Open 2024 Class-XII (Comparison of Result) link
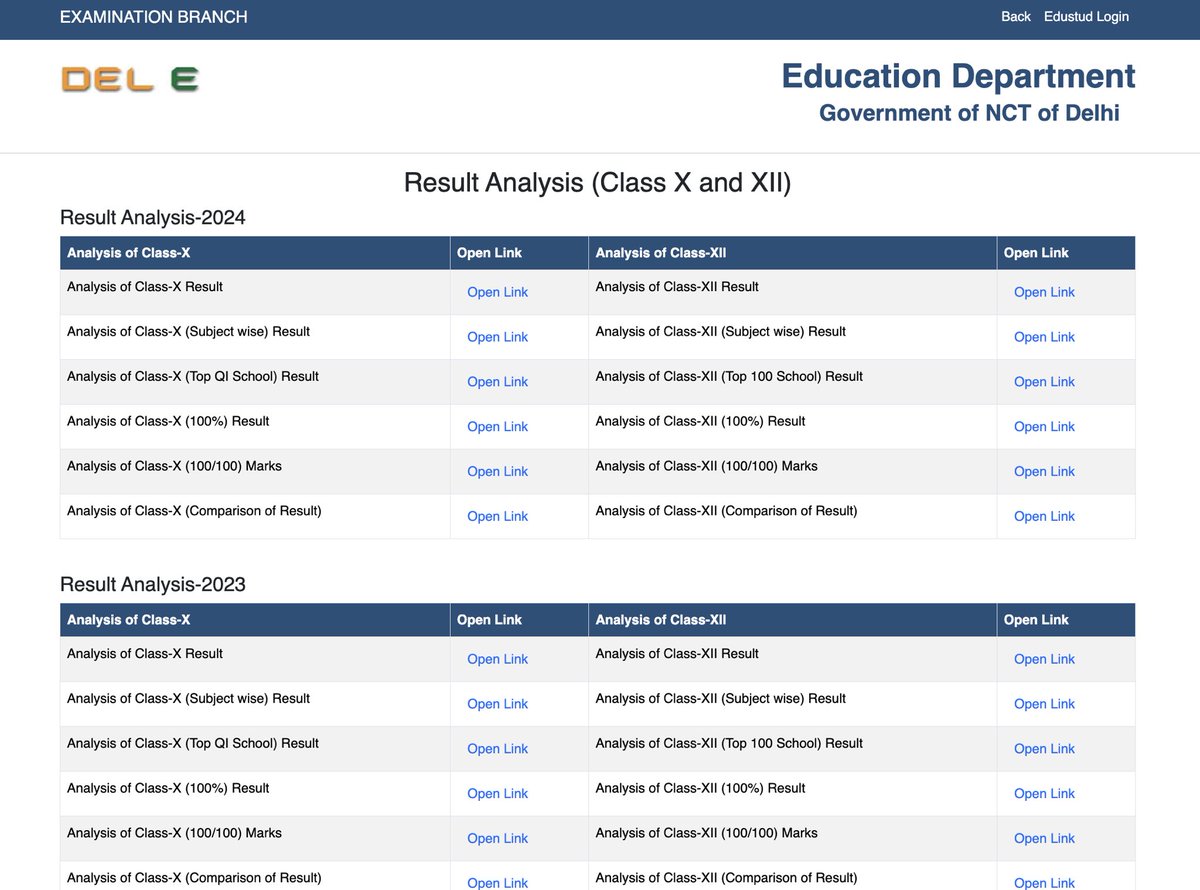 (1044, 517)
